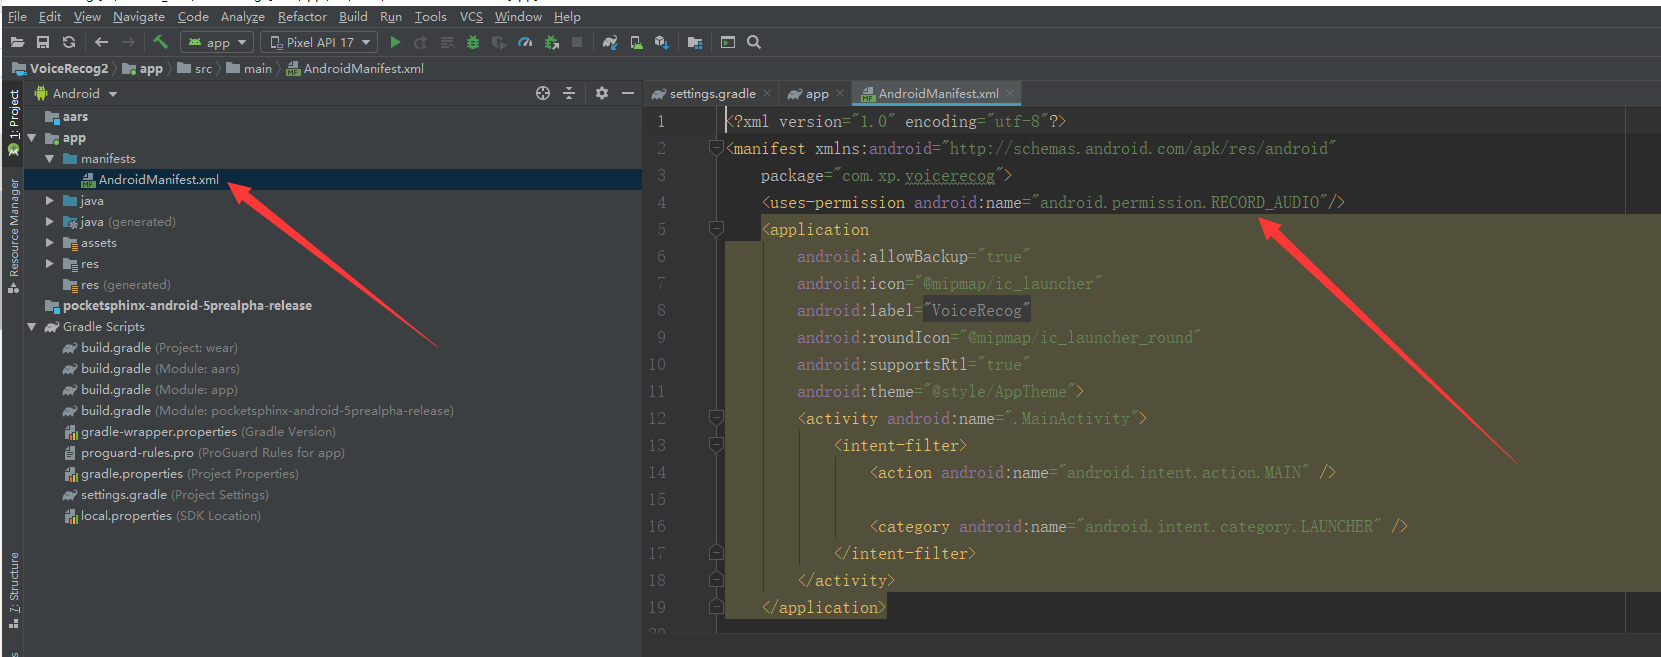
Task: Open the File menu
Action: point(18,16)
